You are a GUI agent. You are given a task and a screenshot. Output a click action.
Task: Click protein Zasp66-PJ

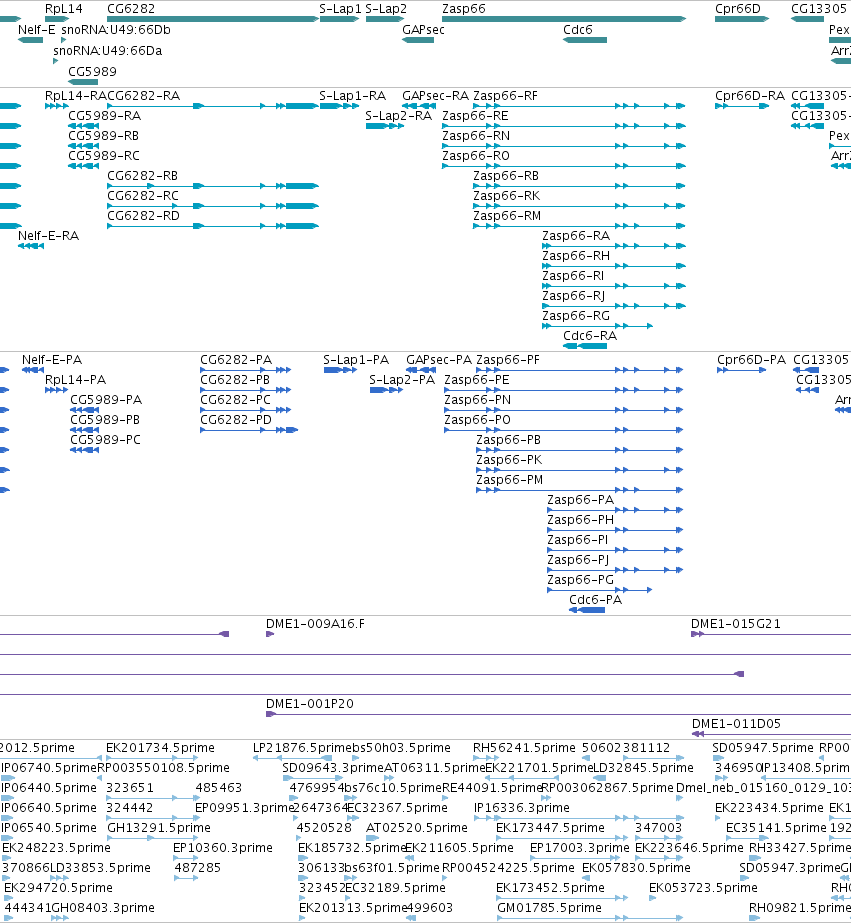[578, 560]
